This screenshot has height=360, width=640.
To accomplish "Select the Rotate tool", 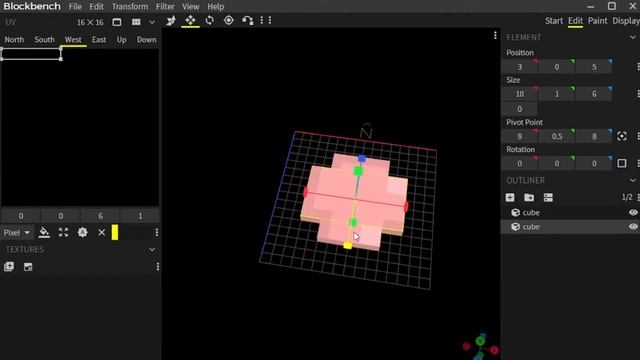I will pyautogui.click(x=209, y=20).
